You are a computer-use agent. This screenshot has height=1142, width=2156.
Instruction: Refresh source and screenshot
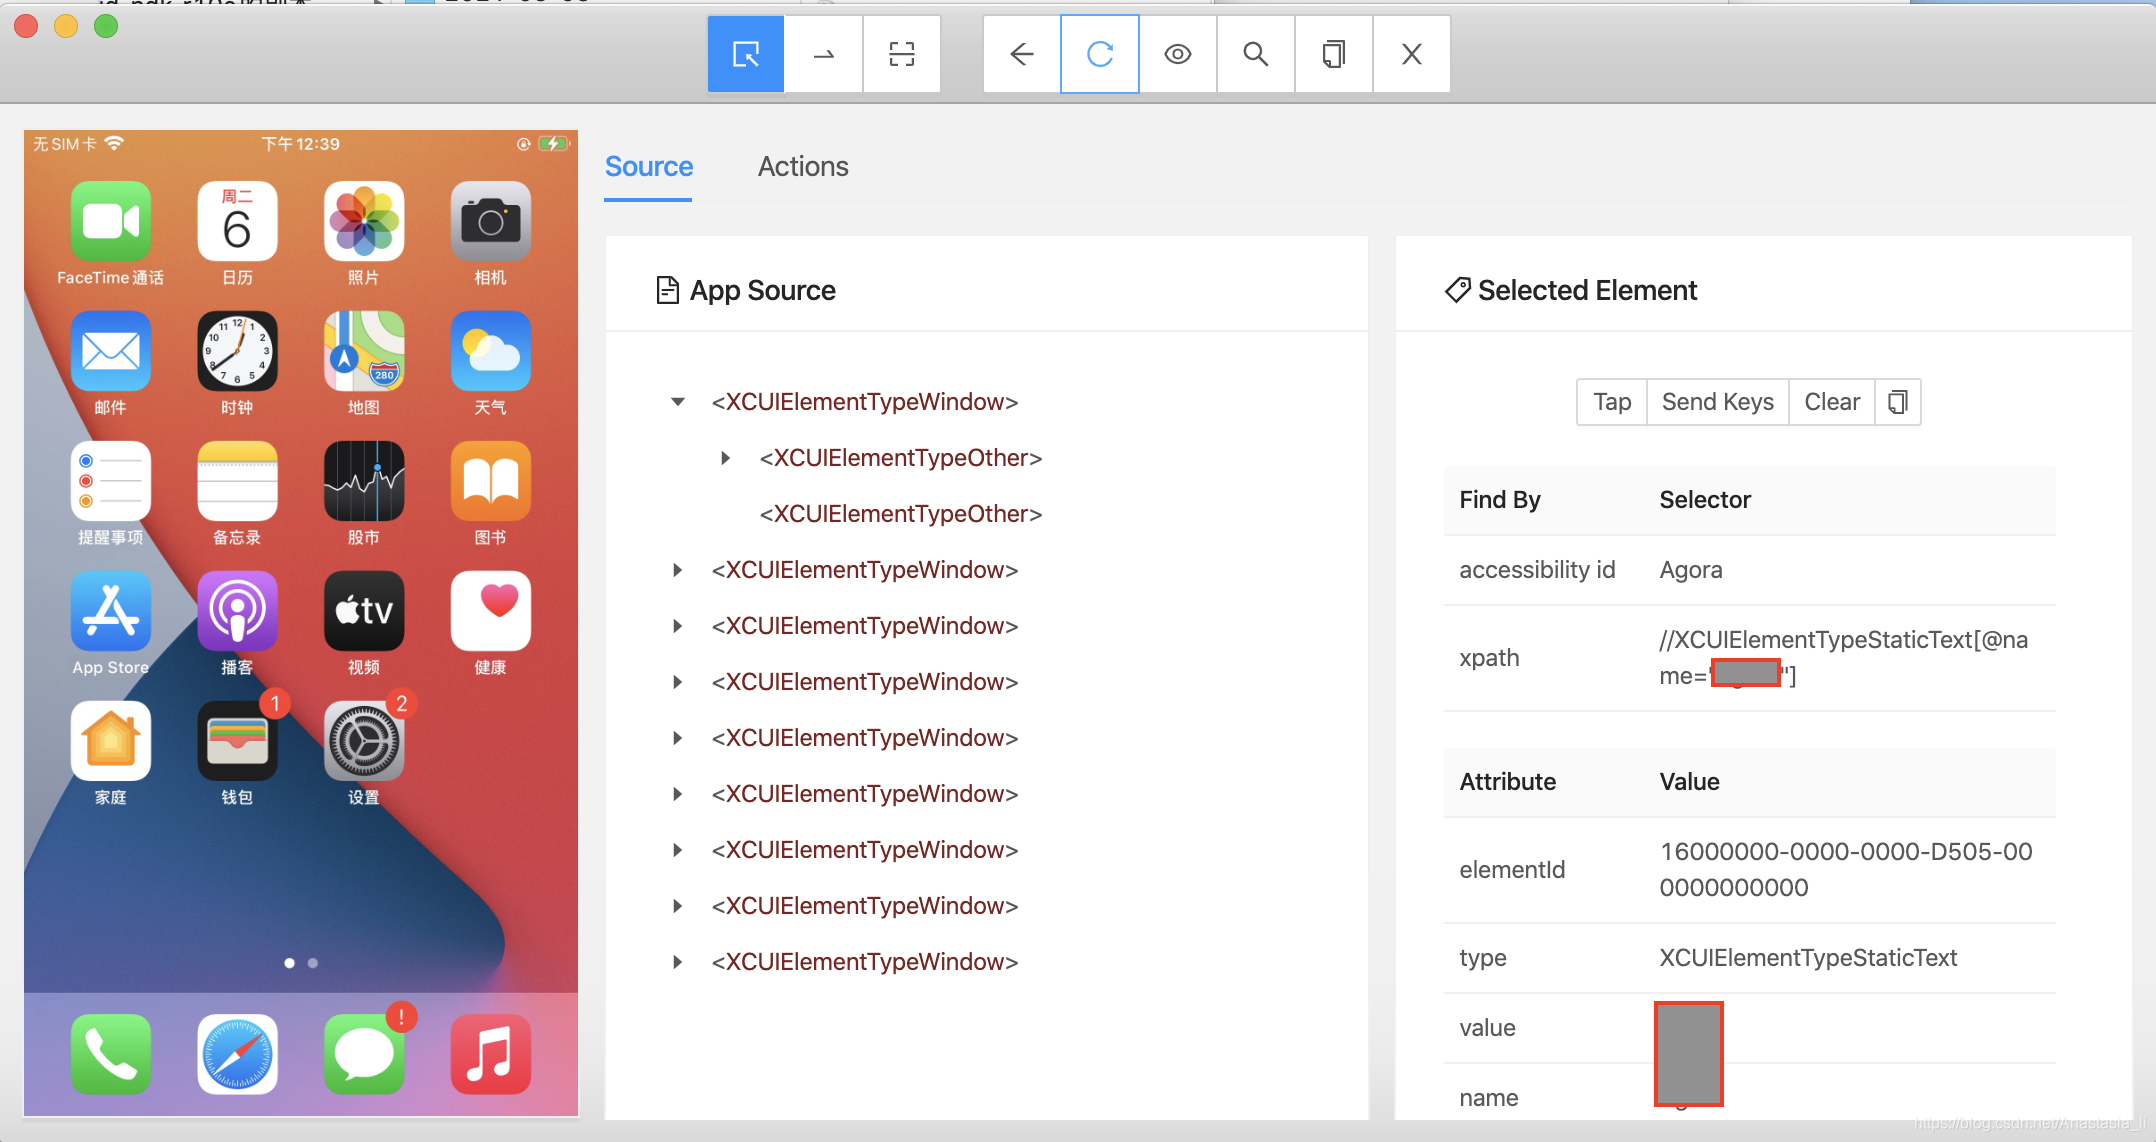pyautogui.click(x=1099, y=54)
